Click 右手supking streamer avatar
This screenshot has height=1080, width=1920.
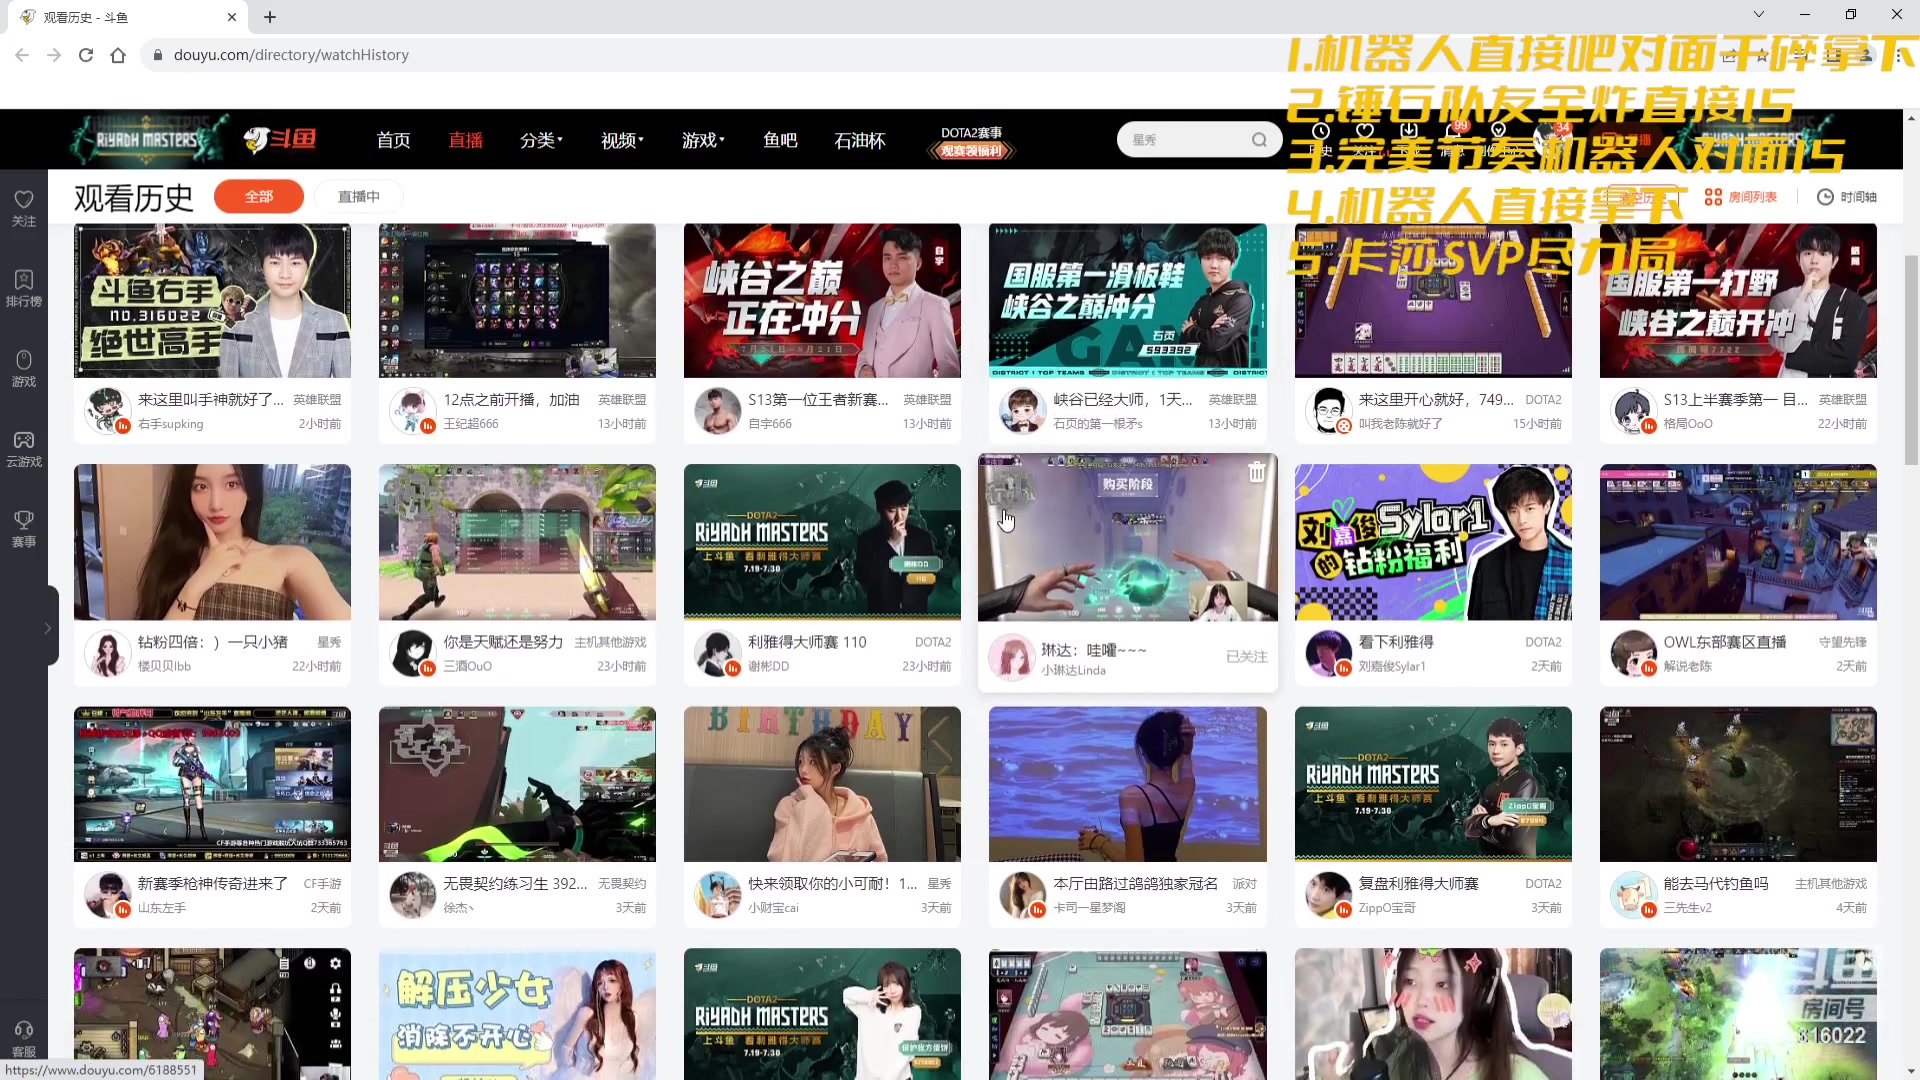coord(108,411)
